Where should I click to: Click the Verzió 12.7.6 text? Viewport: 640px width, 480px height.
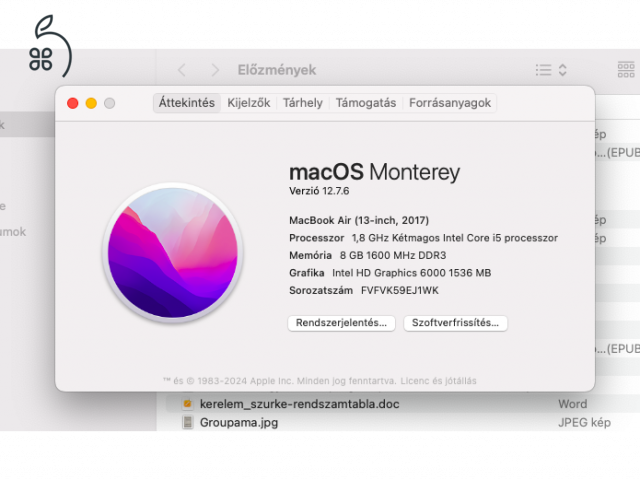tap(319, 191)
